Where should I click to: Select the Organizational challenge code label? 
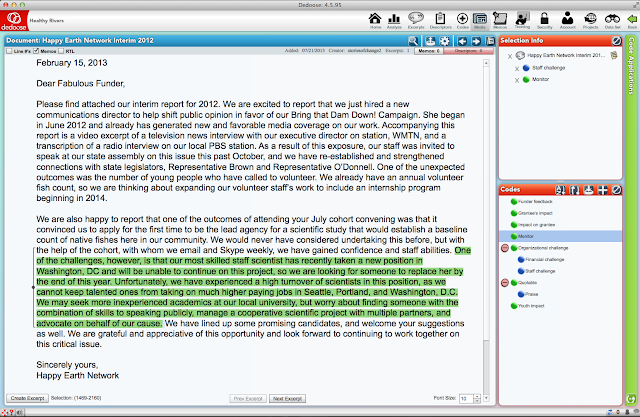click(543, 248)
